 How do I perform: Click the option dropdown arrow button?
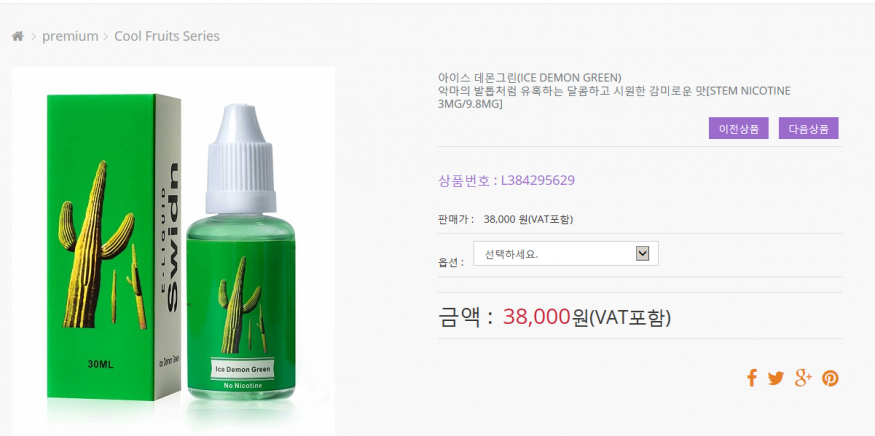click(642, 254)
